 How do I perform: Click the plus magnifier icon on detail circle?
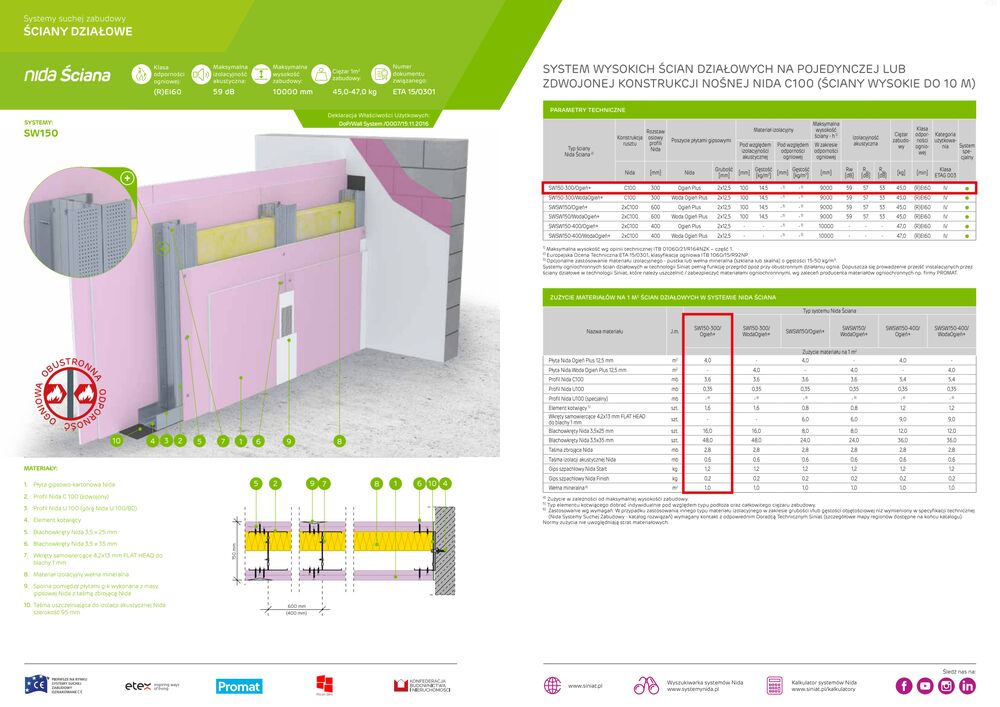127,177
